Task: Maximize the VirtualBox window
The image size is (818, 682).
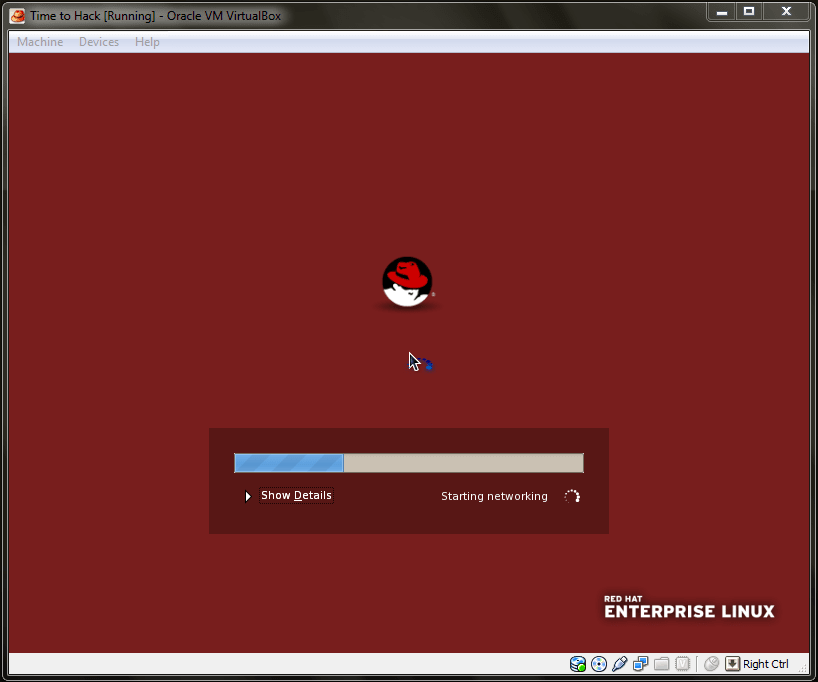Action: (749, 12)
